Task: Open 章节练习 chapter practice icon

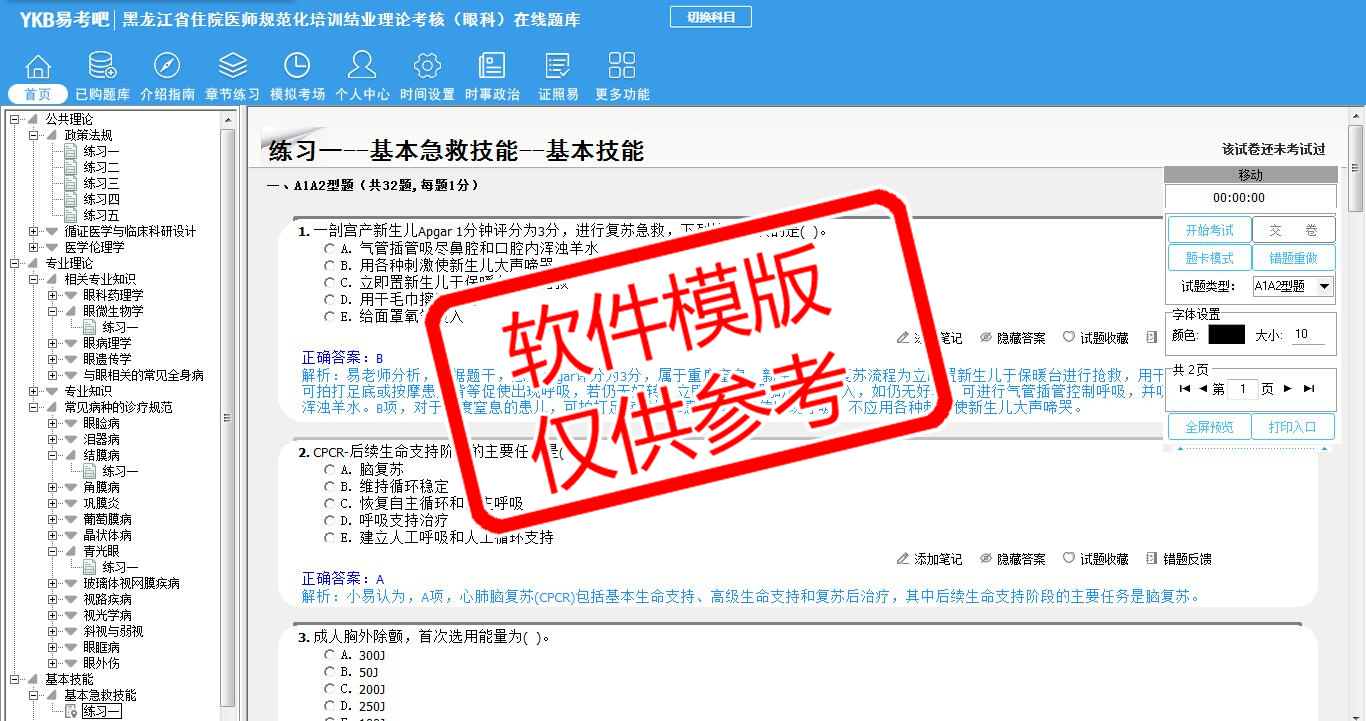Action: click(x=232, y=67)
